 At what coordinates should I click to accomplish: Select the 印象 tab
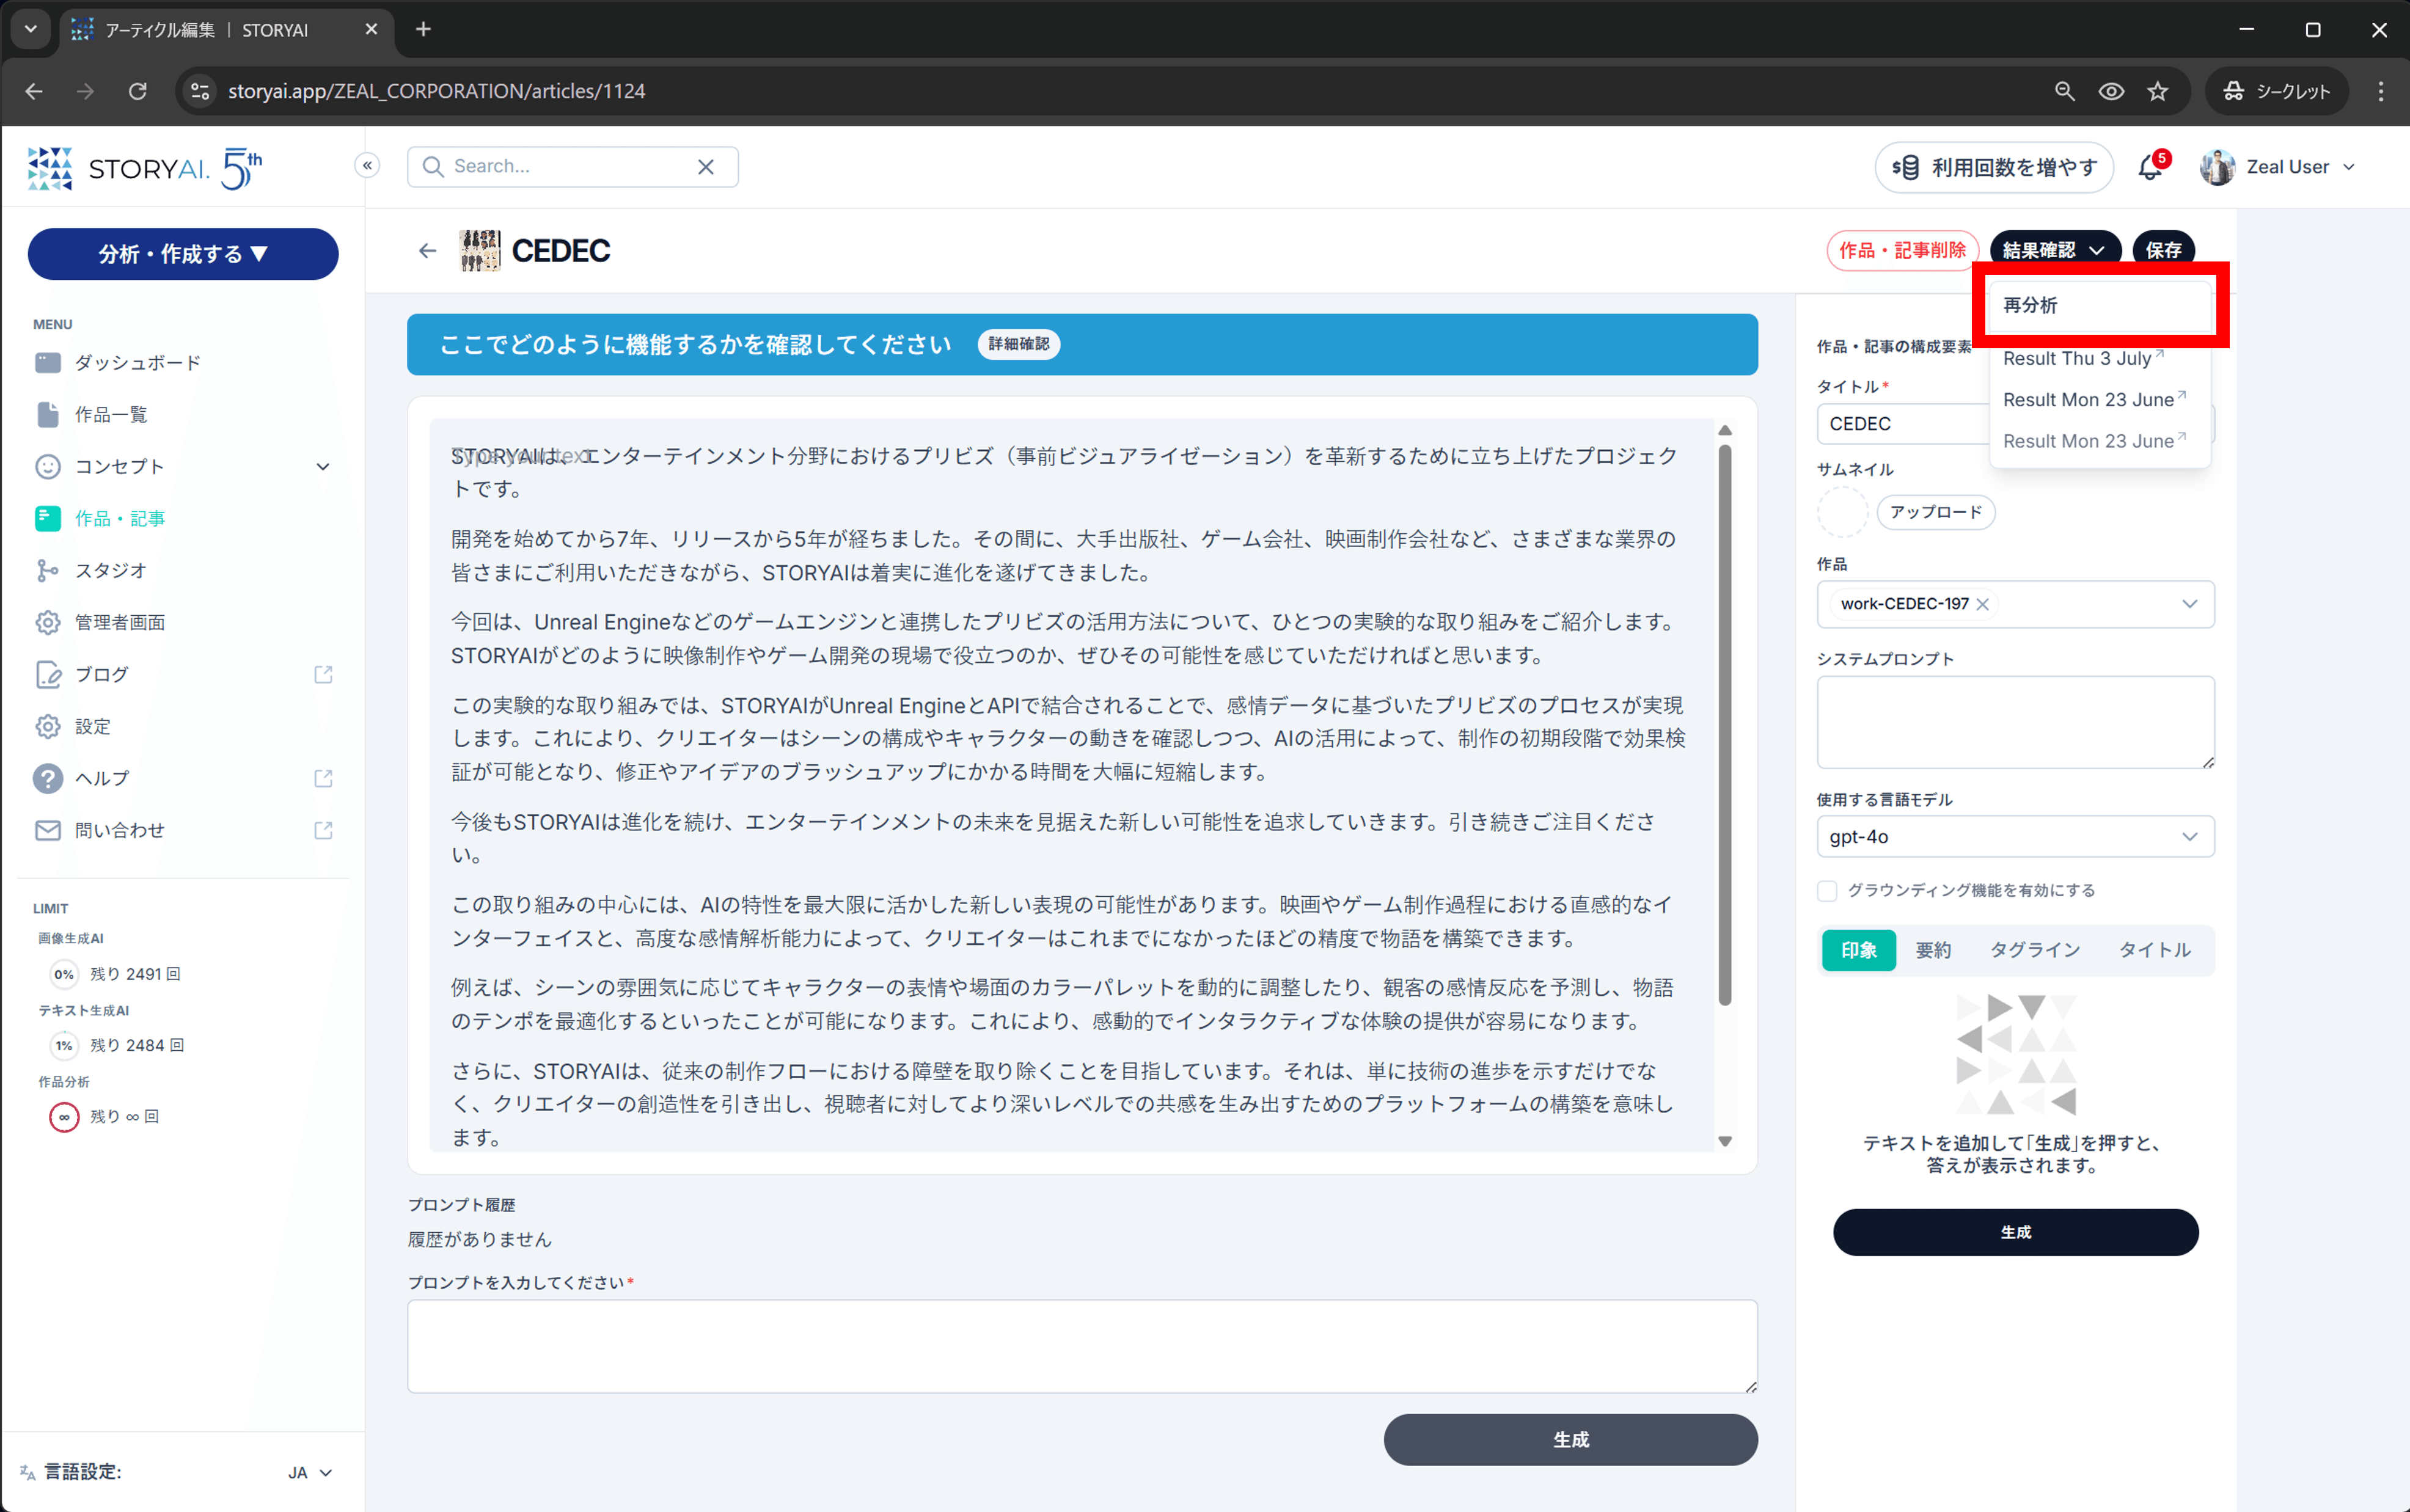[x=1858, y=950]
